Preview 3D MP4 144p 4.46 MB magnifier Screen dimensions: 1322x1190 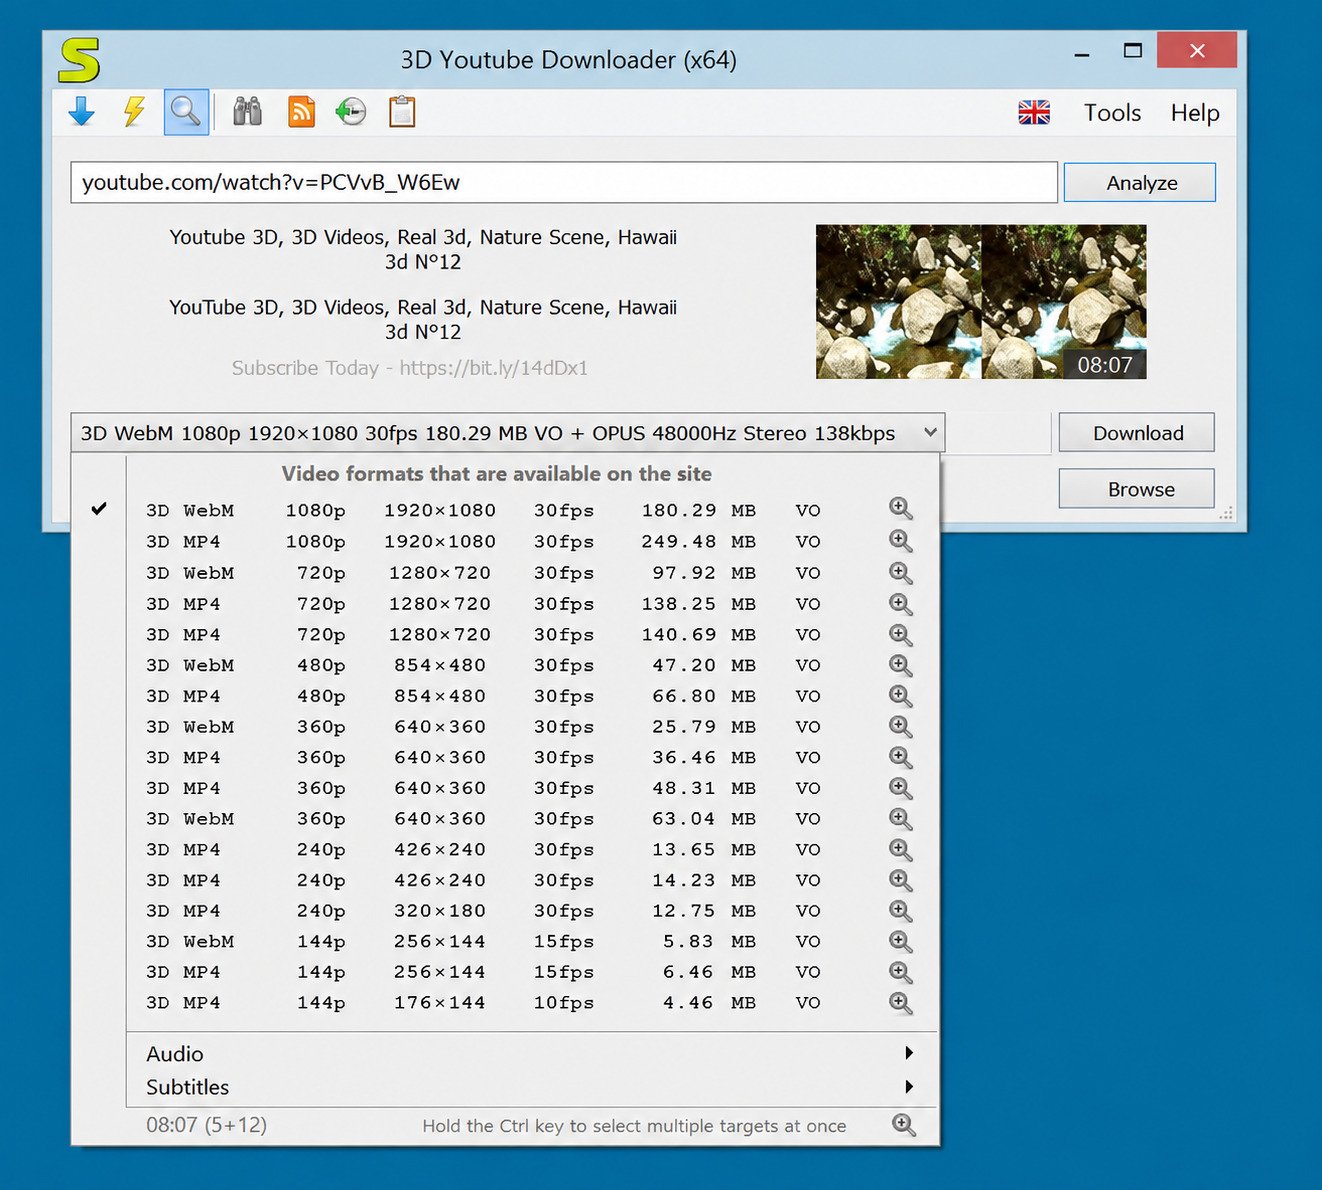click(x=901, y=1003)
